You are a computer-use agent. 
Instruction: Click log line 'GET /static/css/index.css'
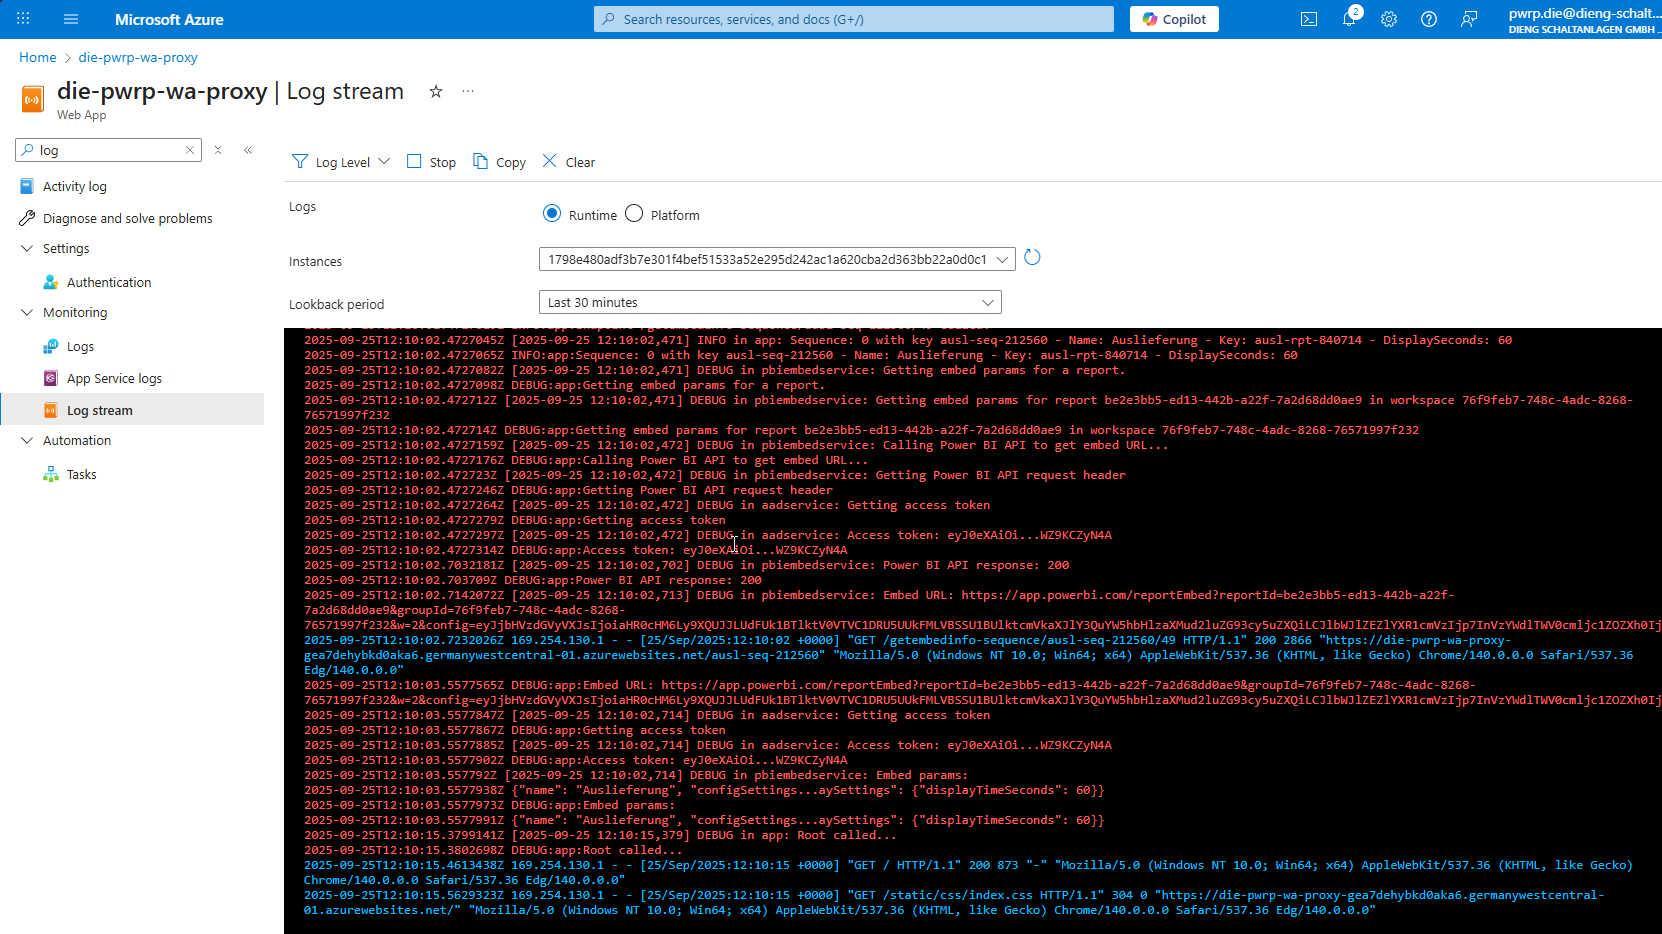(x=954, y=903)
